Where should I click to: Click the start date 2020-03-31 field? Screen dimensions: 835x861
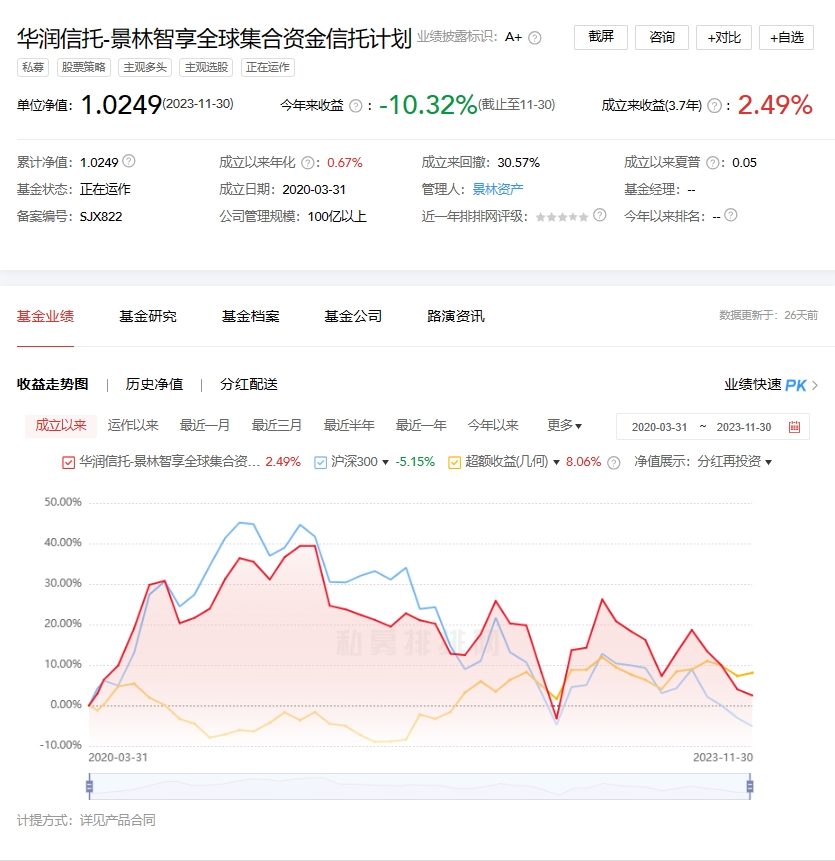pyautogui.click(x=659, y=427)
